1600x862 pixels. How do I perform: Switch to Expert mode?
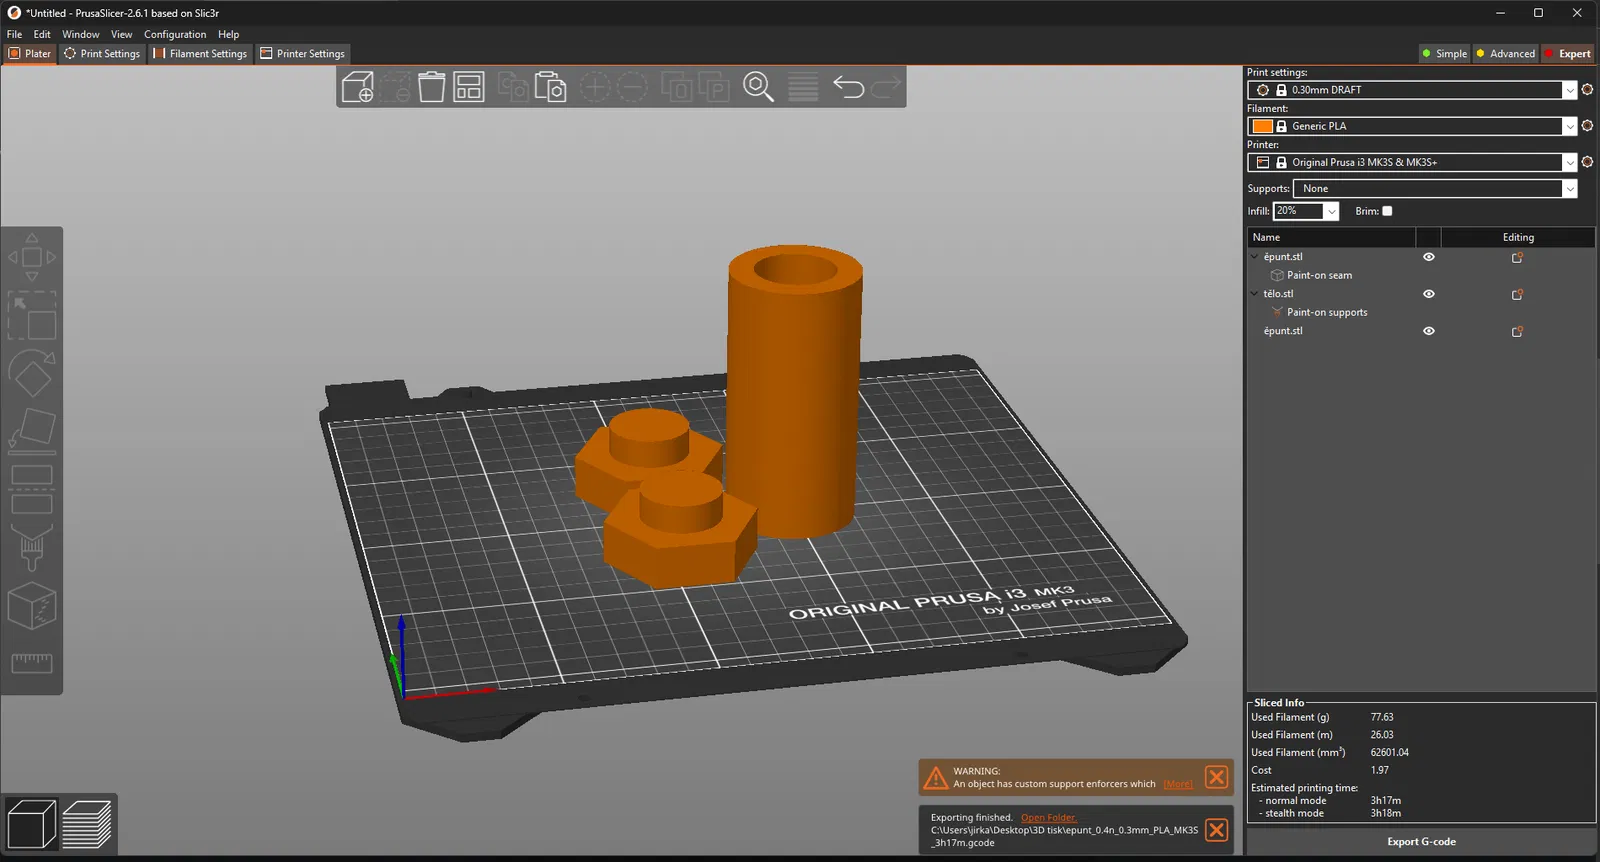pyautogui.click(x=1567, y=54)
